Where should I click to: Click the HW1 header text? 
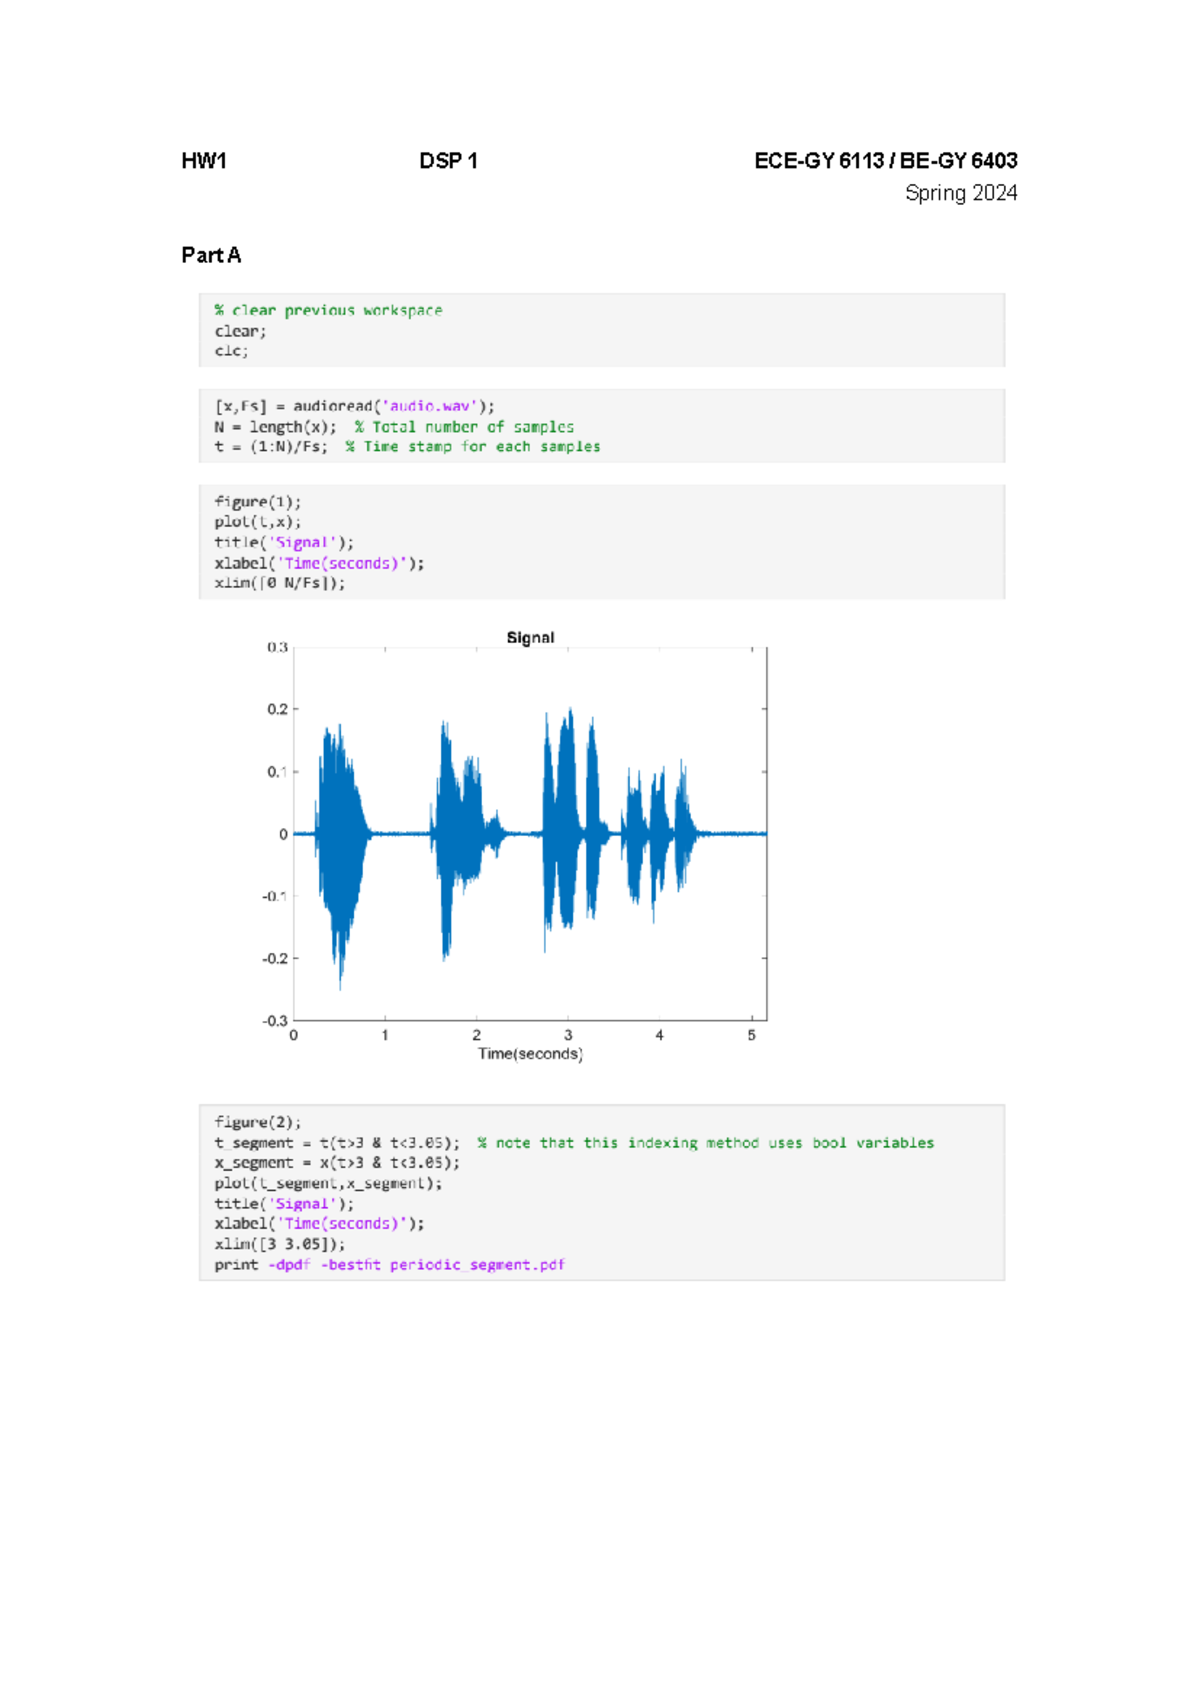click(204, 161)
